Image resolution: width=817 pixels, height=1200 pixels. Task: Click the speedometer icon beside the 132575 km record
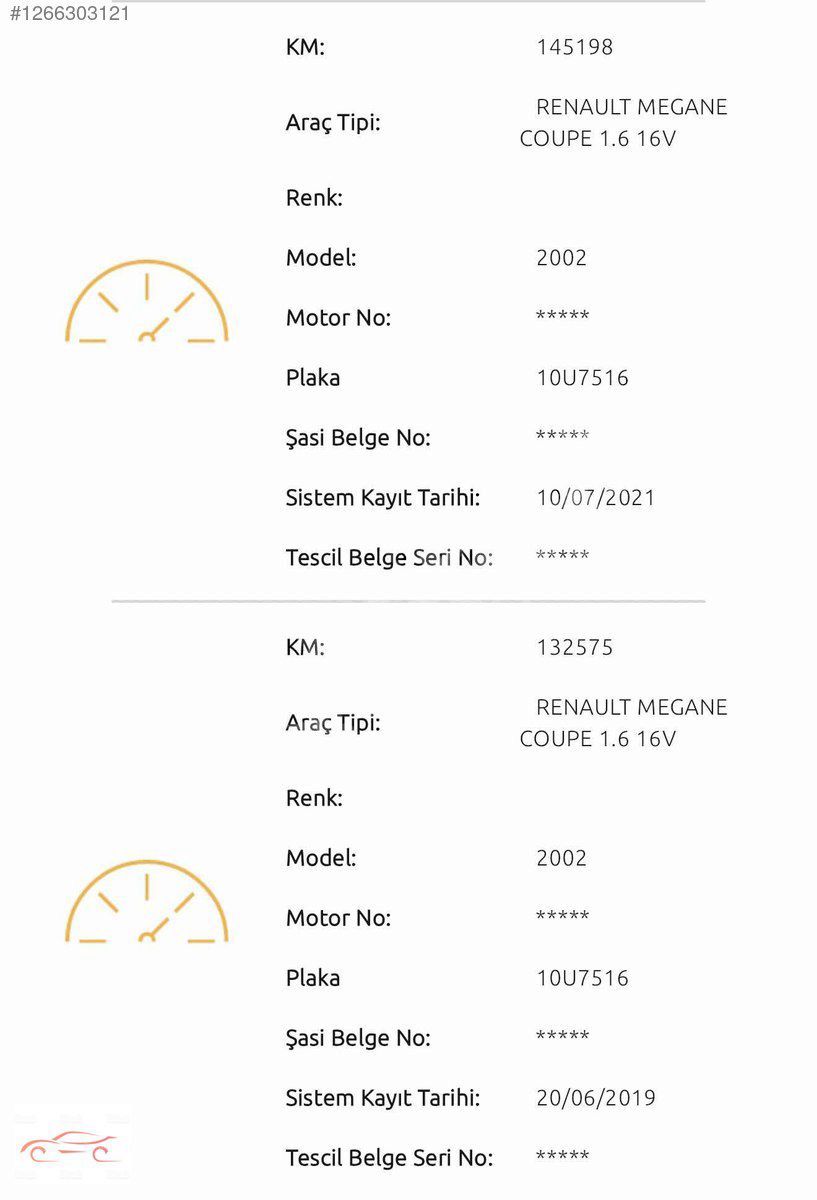(x=147, y=902)
